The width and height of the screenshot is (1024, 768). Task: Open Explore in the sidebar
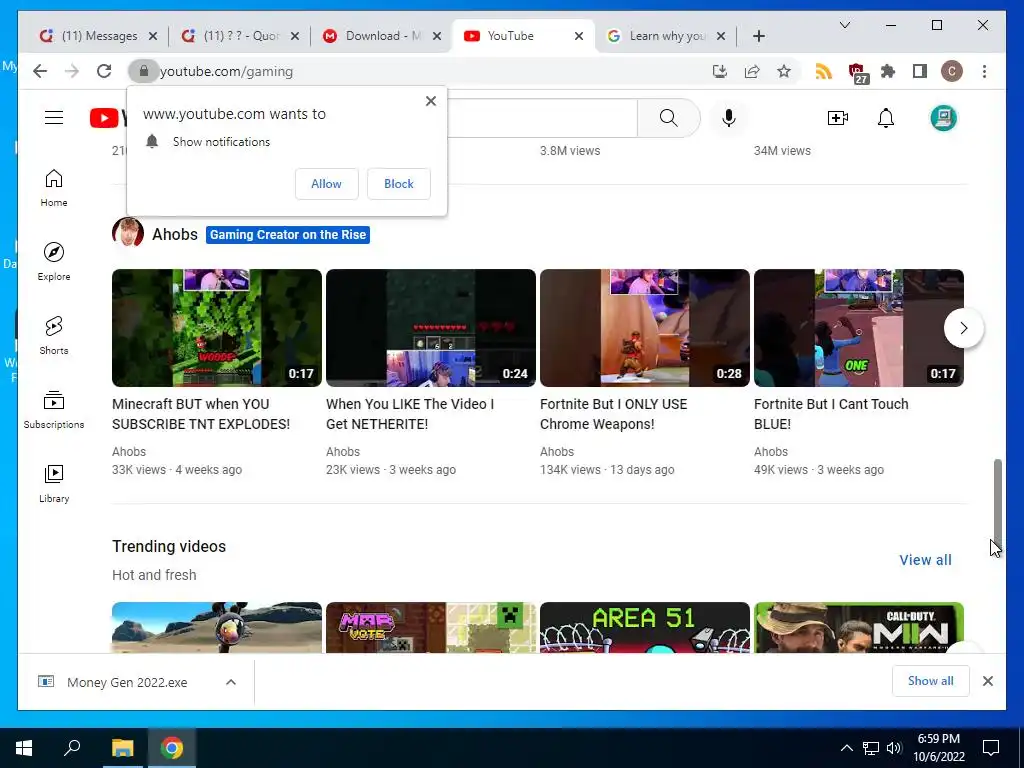[54, 262]
